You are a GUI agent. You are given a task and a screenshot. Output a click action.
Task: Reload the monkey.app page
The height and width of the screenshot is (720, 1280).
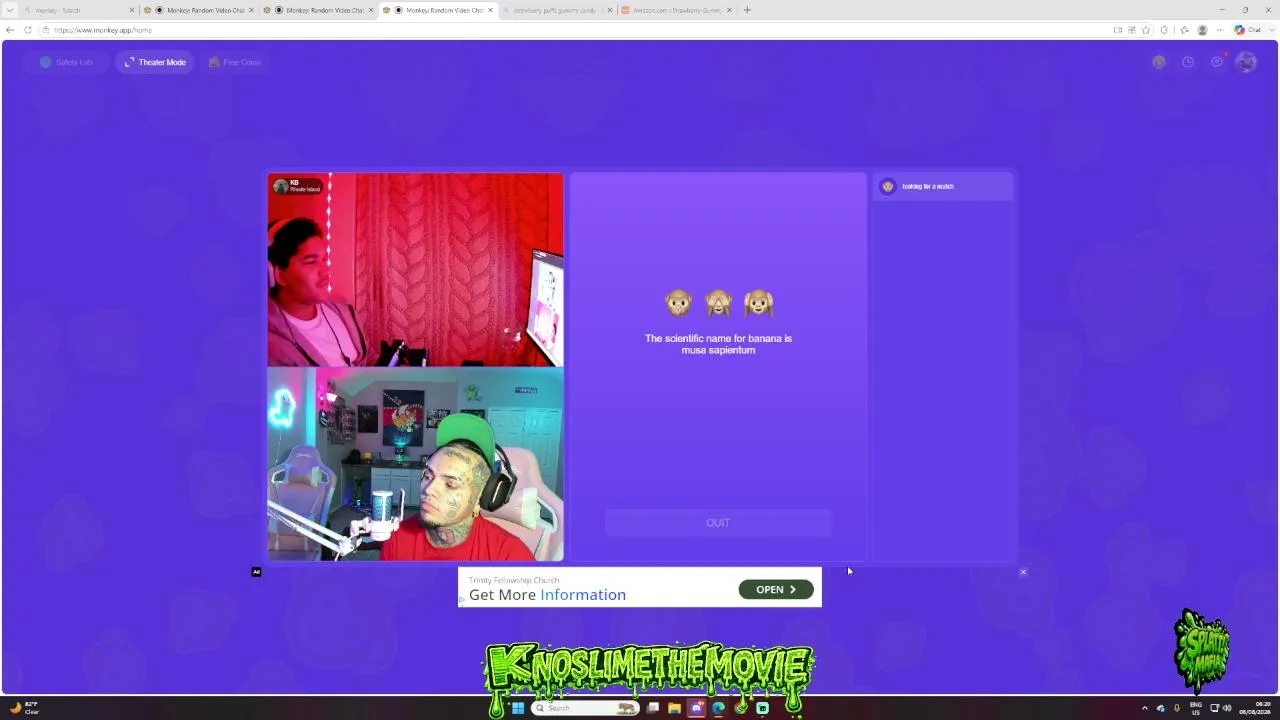tap(27, 30)
